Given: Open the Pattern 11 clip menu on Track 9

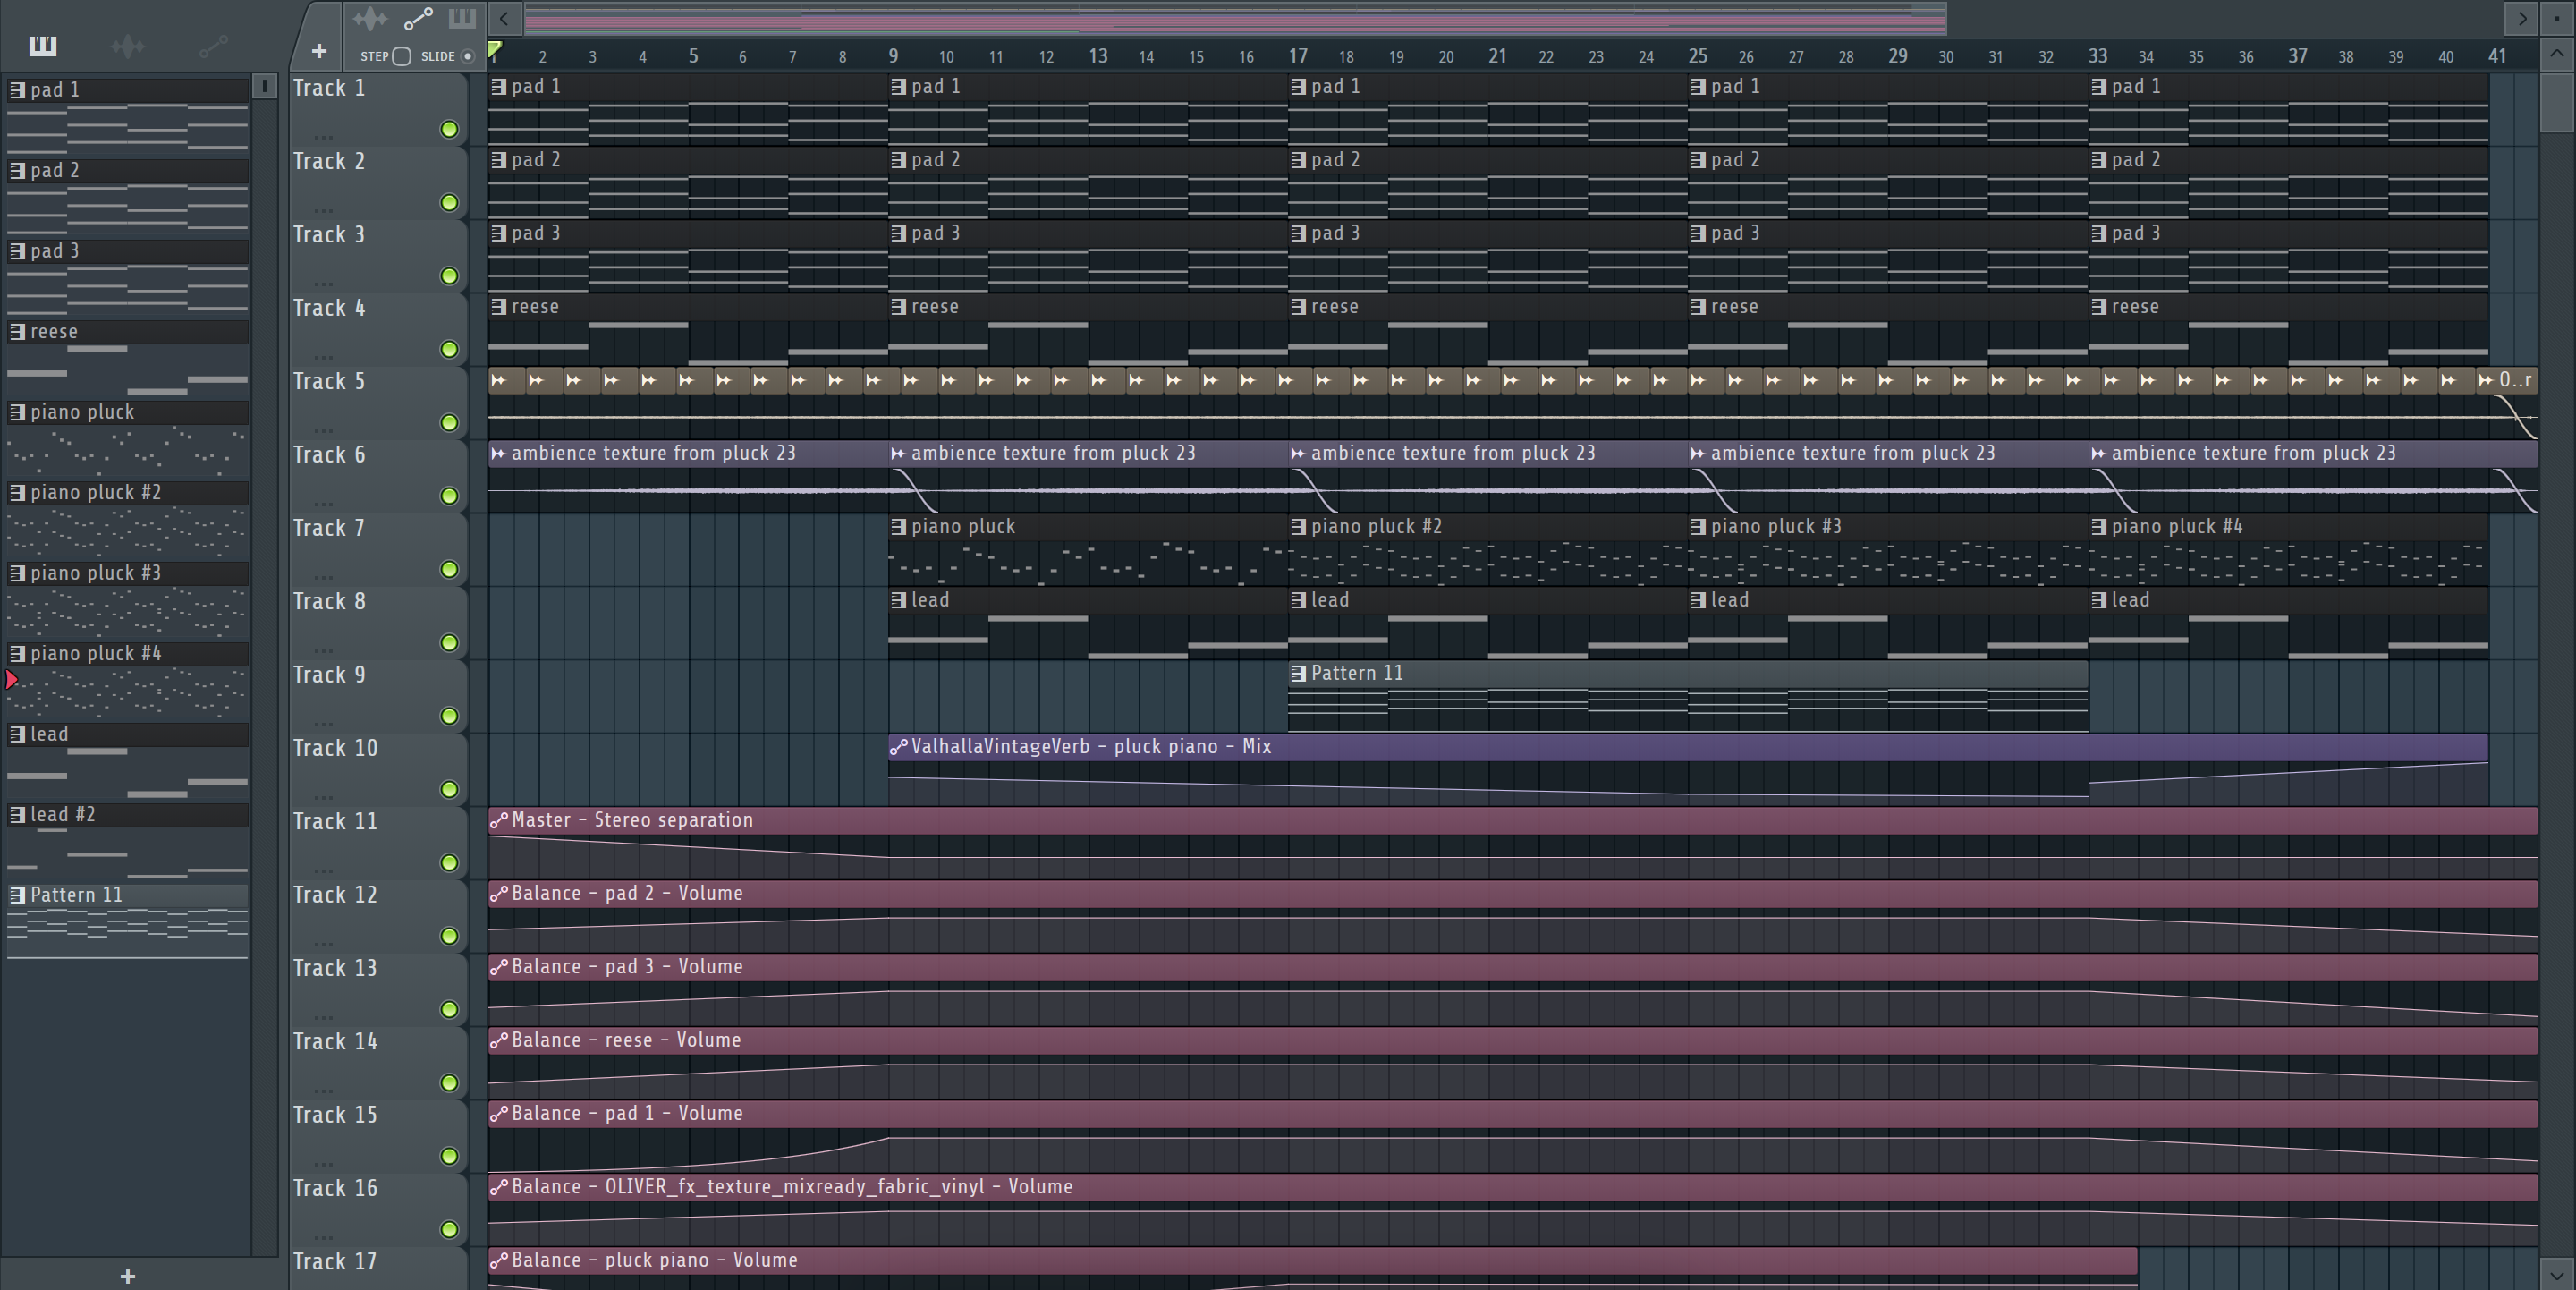Looking at the screenshot, I should tap(1298, 674).
